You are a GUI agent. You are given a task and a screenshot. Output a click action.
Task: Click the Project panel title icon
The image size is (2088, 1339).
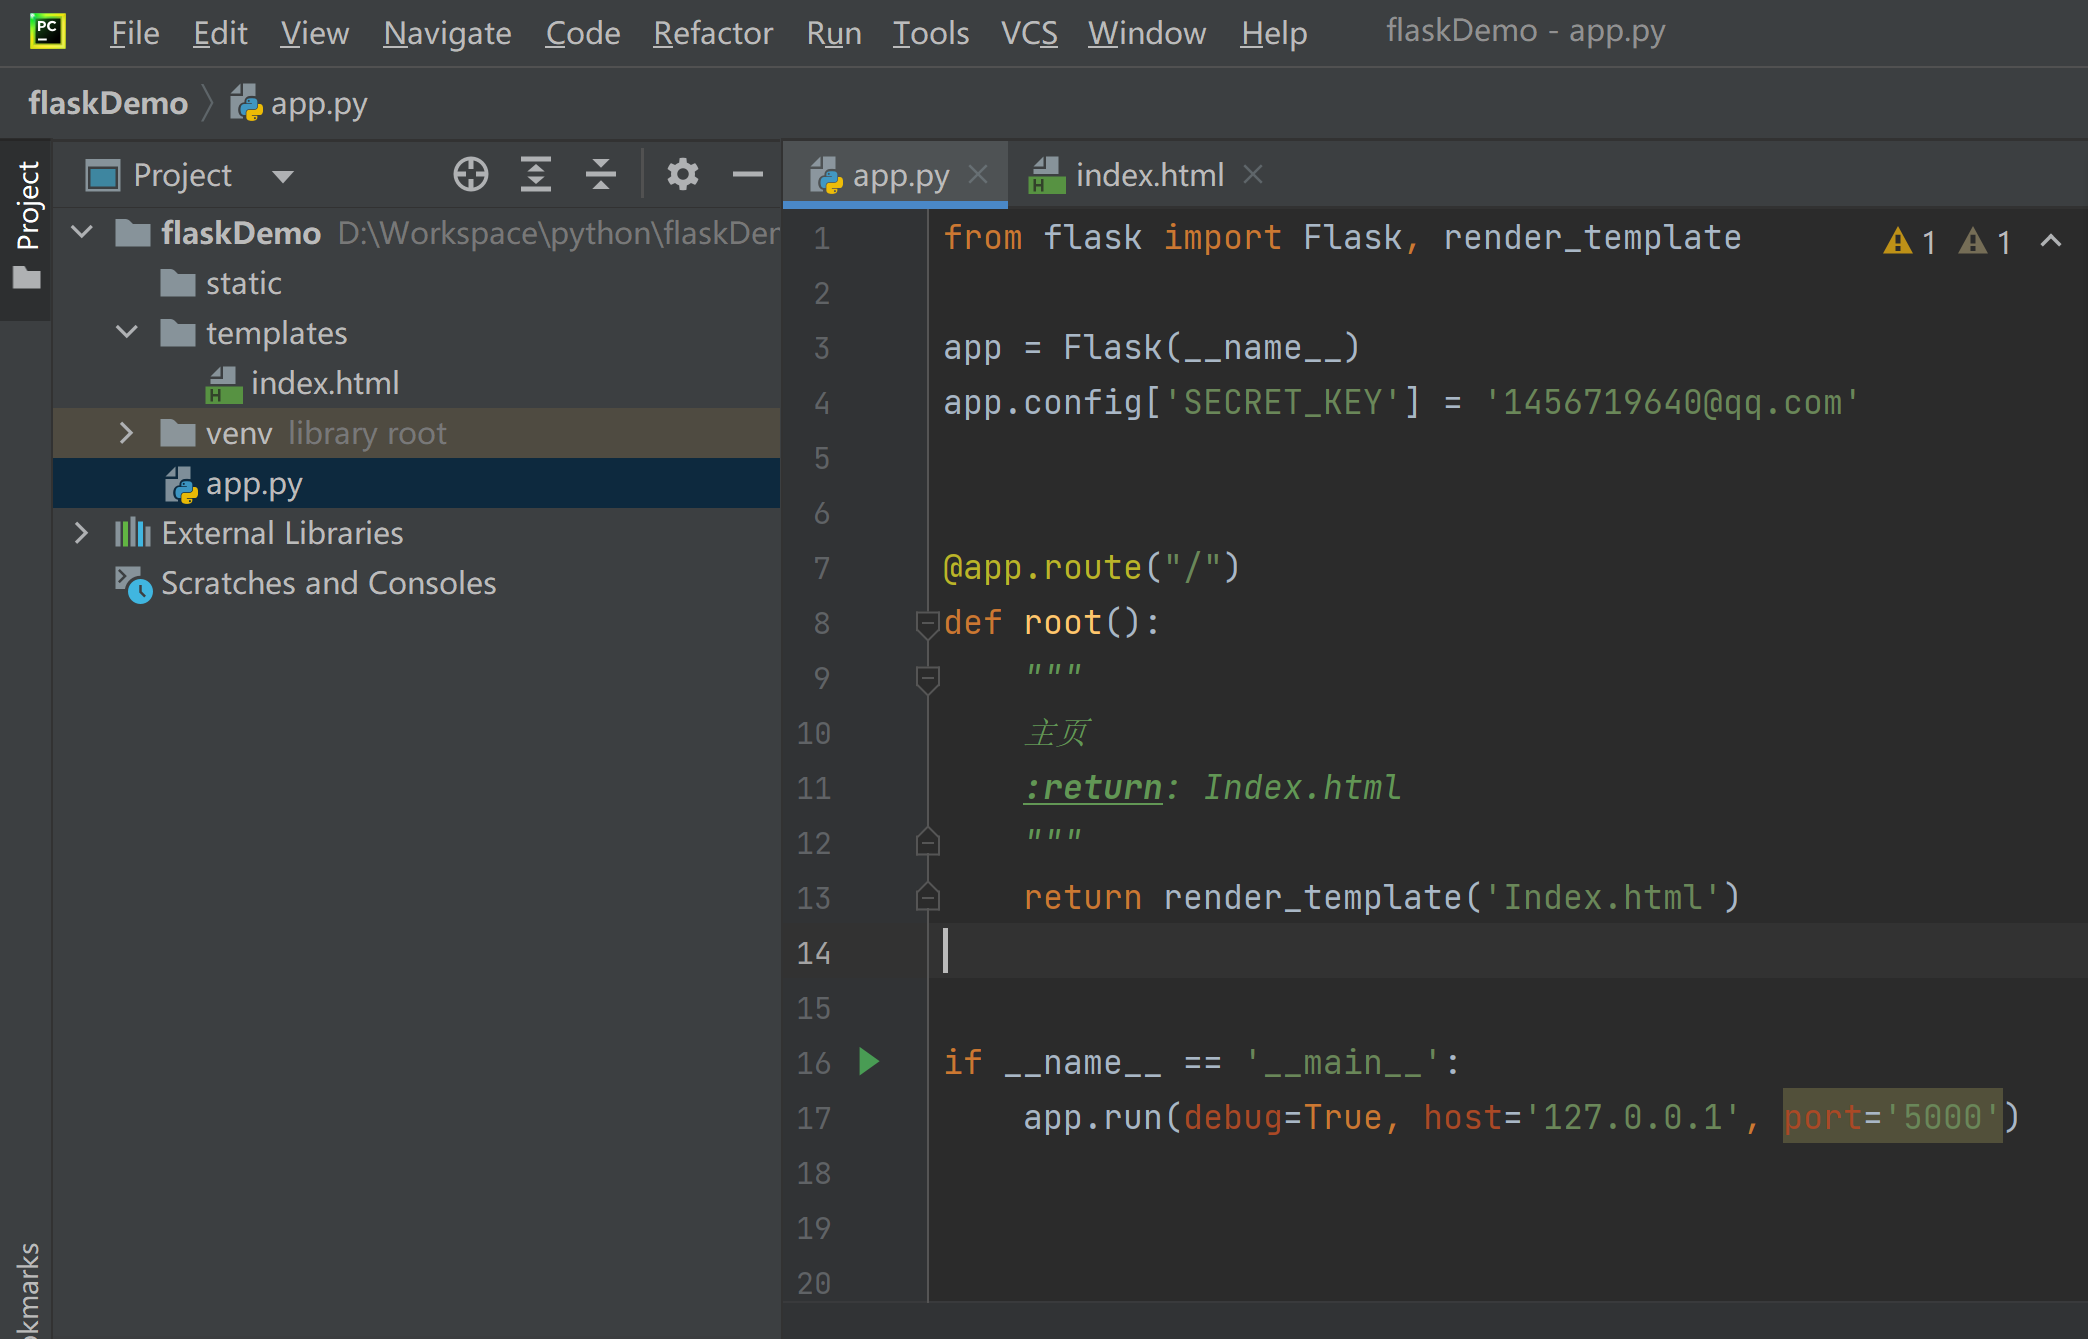(103, 176)
